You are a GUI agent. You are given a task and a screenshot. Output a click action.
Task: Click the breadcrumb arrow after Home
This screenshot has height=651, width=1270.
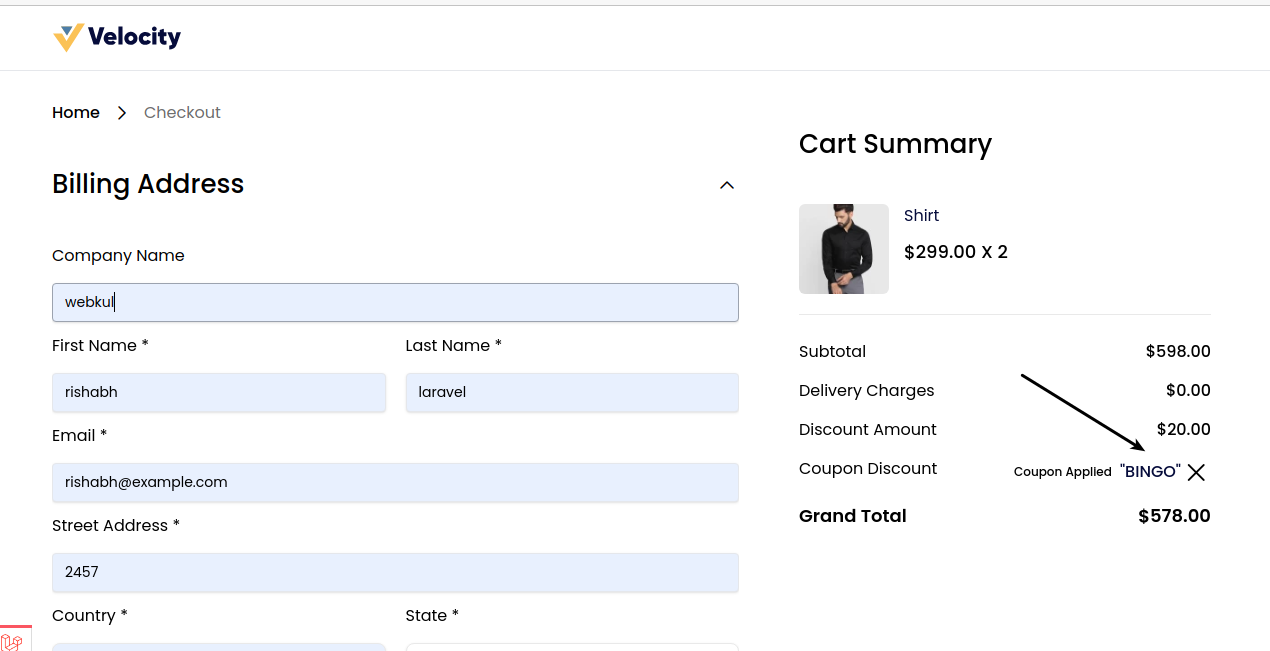[122, 113]
